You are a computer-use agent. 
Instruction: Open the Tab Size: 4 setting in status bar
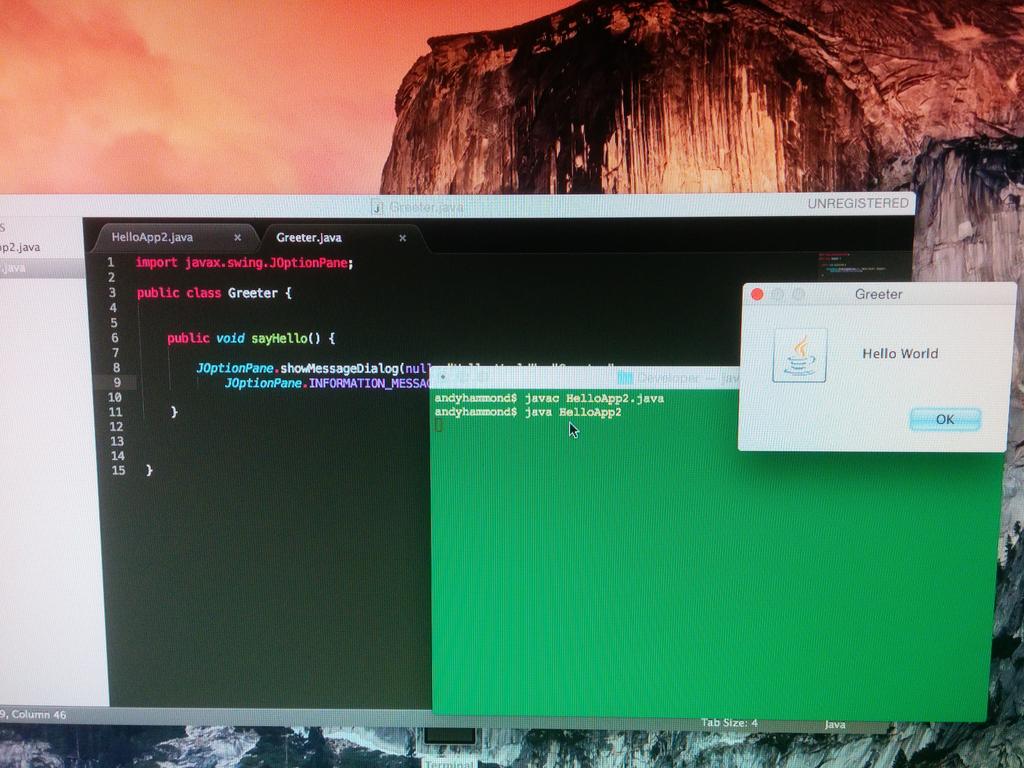click(729, 722)
